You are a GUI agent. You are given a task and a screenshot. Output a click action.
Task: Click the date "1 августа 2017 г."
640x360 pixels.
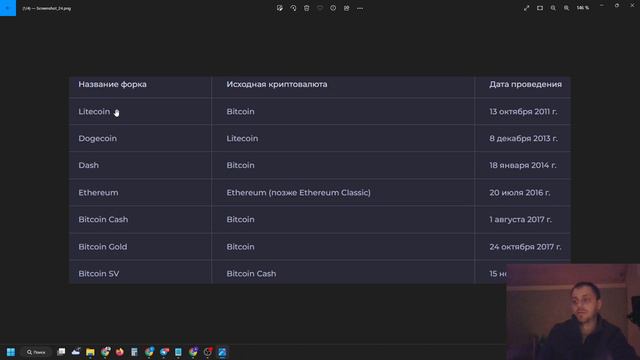click(520, 220)
